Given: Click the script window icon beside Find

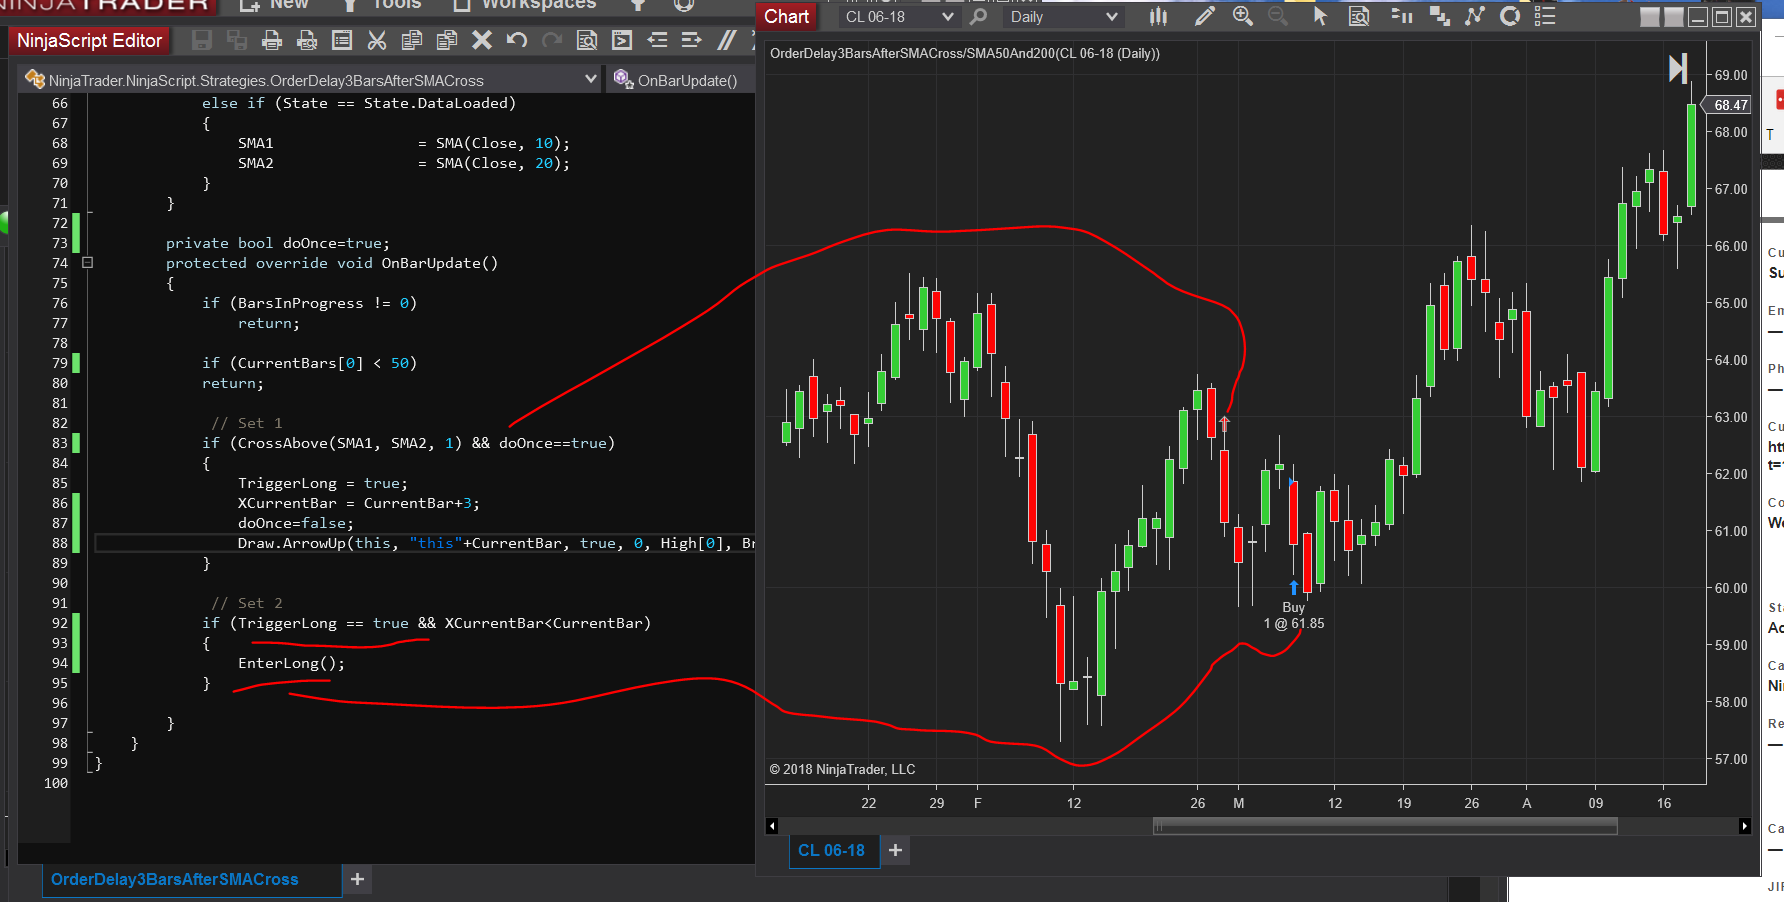Looking at the screenshot, I should [x=622, y=40].
